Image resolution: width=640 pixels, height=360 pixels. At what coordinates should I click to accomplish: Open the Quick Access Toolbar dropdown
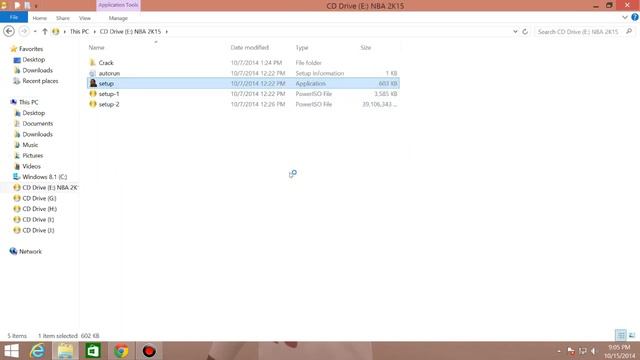pos(36,6)
